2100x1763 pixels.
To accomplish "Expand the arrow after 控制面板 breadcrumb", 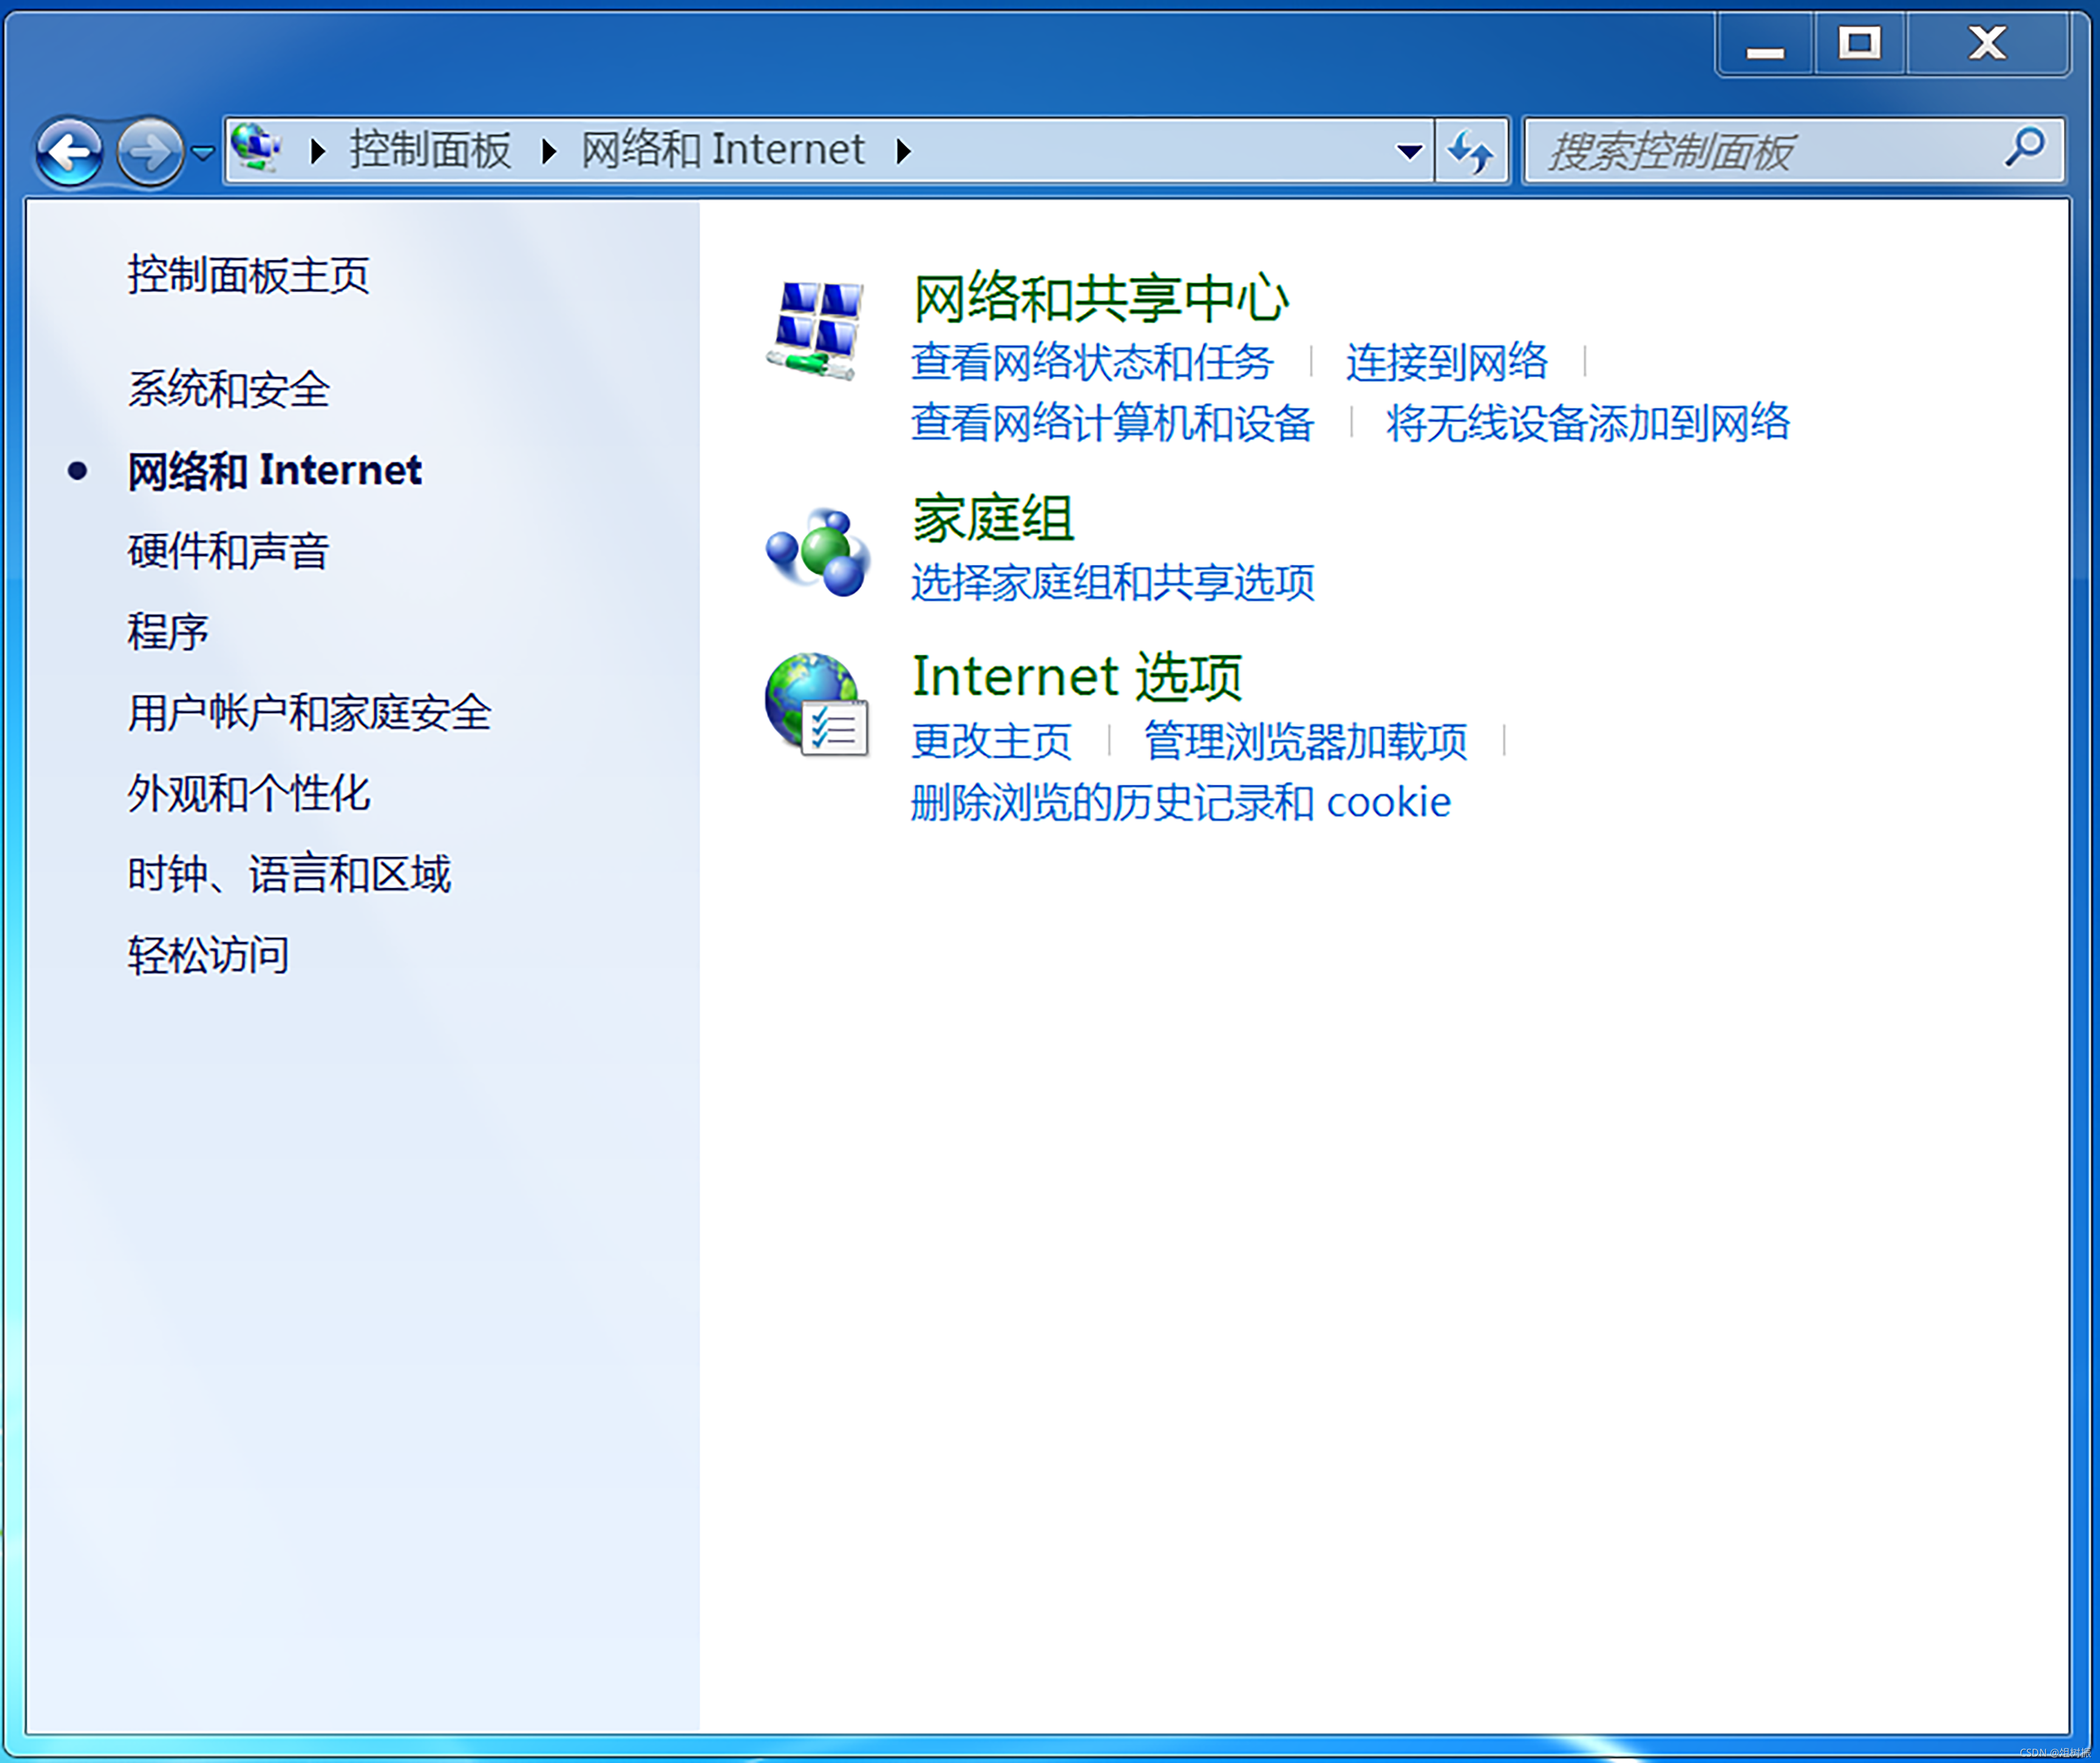I will pyautogui.click(x=548, y=152).
